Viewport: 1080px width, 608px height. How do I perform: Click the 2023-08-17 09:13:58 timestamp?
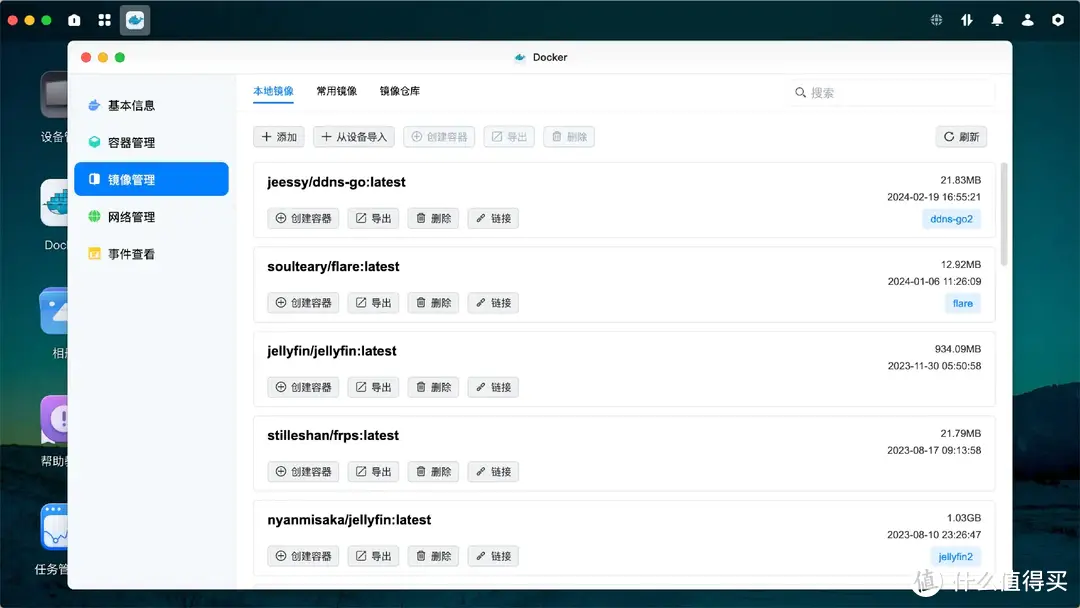pyautogui.click(x=934, y=450)
